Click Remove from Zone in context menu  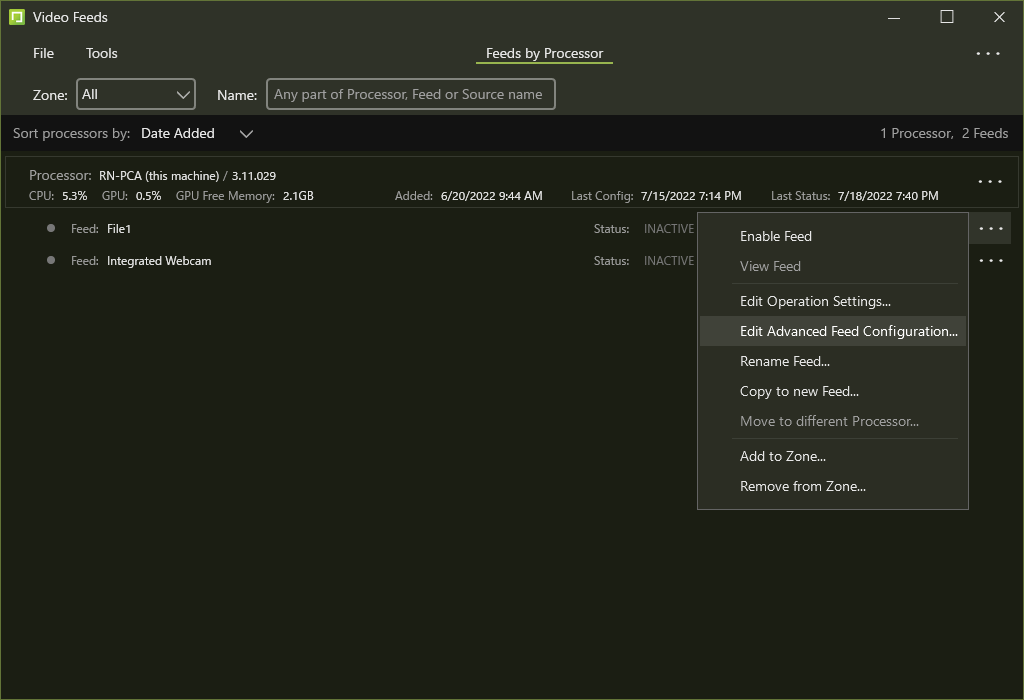pyautogui.click(x=802, y=487)
